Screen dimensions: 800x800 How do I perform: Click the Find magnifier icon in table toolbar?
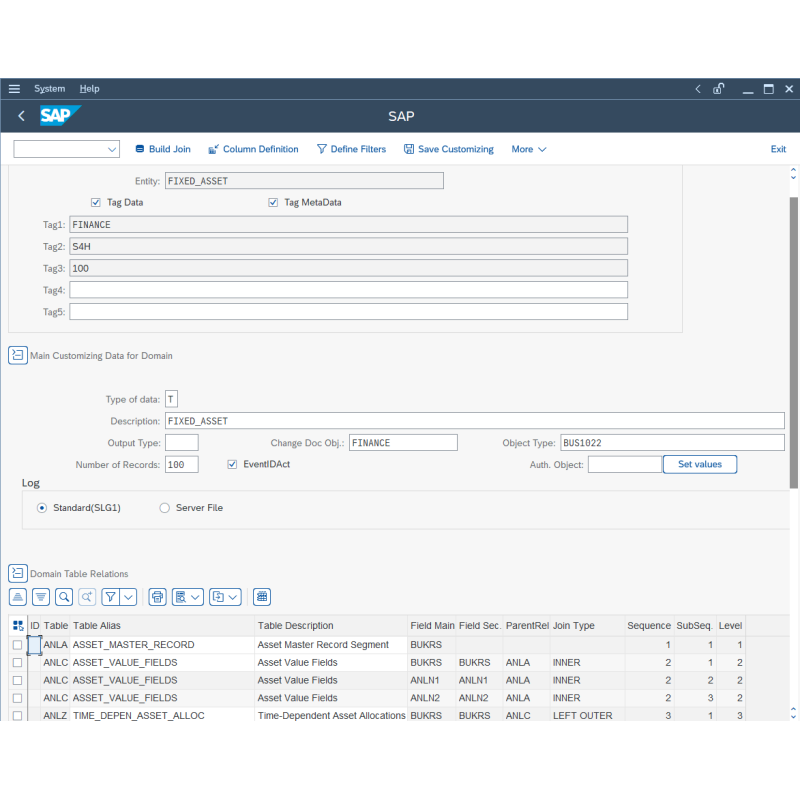click(x=64, y=596)
